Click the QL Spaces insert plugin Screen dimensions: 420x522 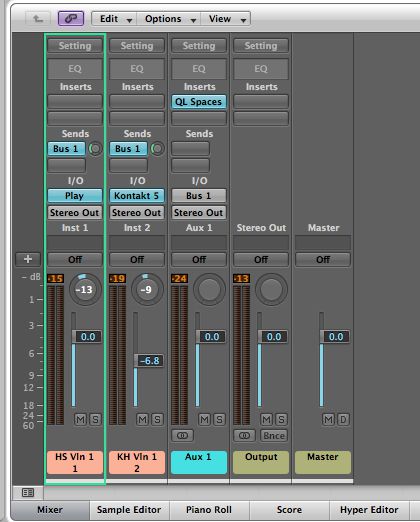(199, 102)
